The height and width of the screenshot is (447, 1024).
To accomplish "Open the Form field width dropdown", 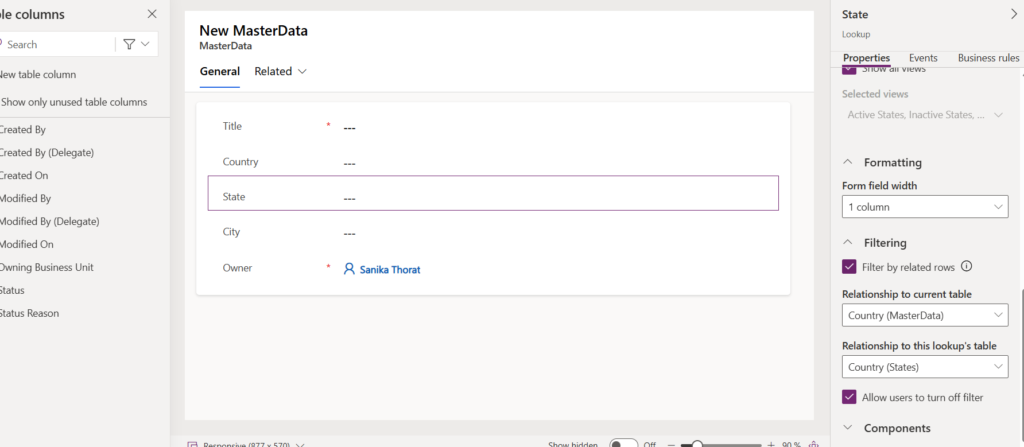I will [x=923, y=207].
